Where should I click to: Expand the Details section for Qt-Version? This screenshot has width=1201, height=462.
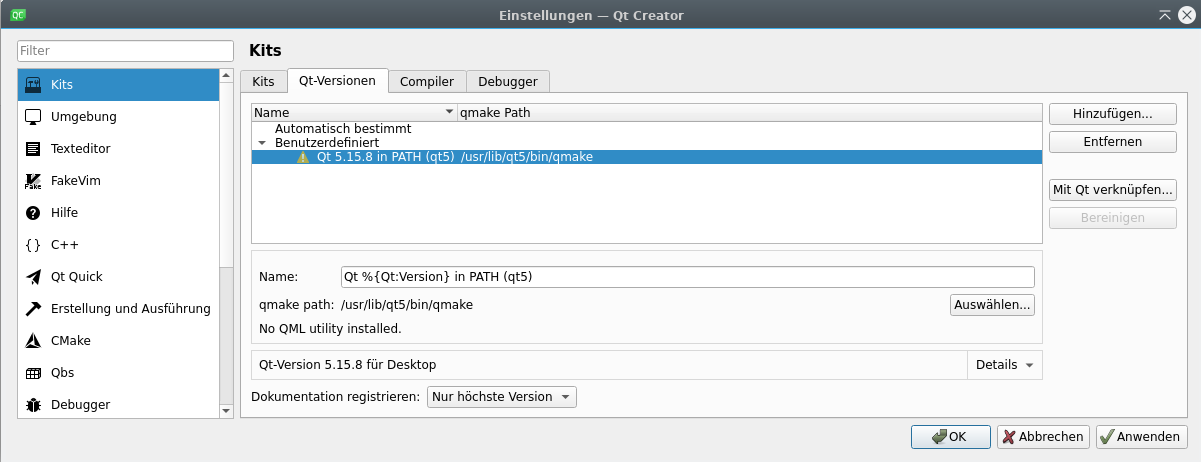(x=1004, y=365)
